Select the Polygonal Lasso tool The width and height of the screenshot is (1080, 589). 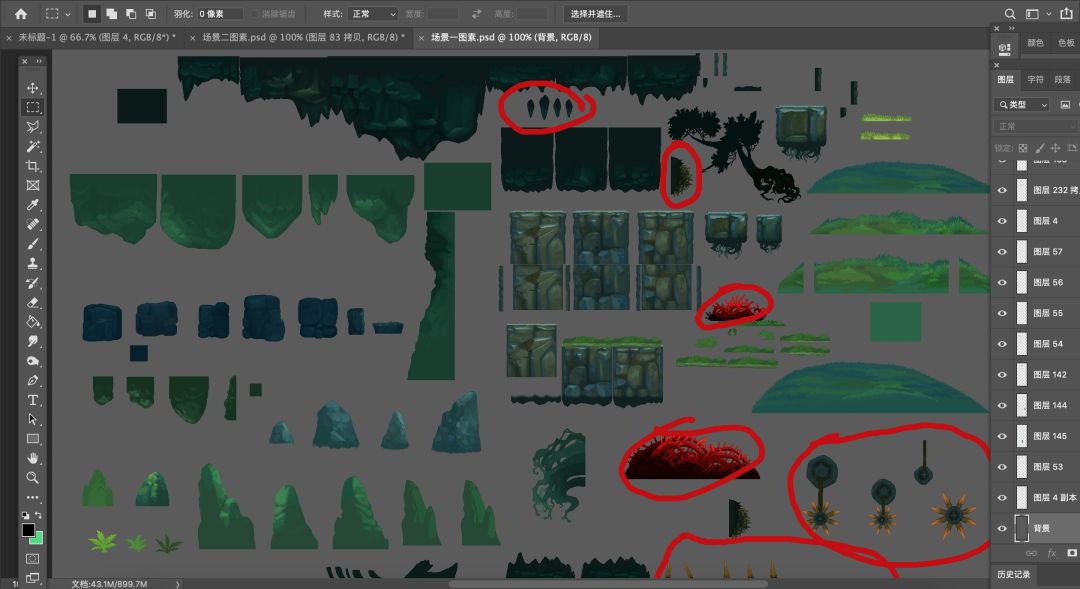pos(32,127)
